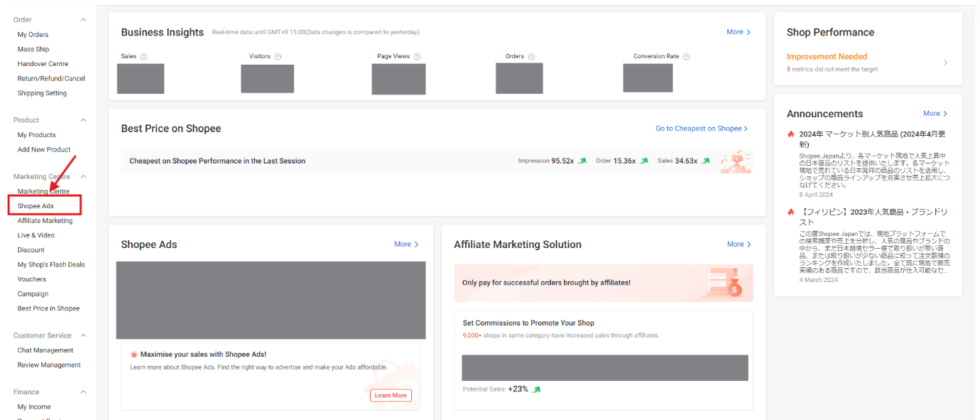Screen dimensions: 980x420
Task: Click the Improvement Needed status text
Action: [827, 56]
